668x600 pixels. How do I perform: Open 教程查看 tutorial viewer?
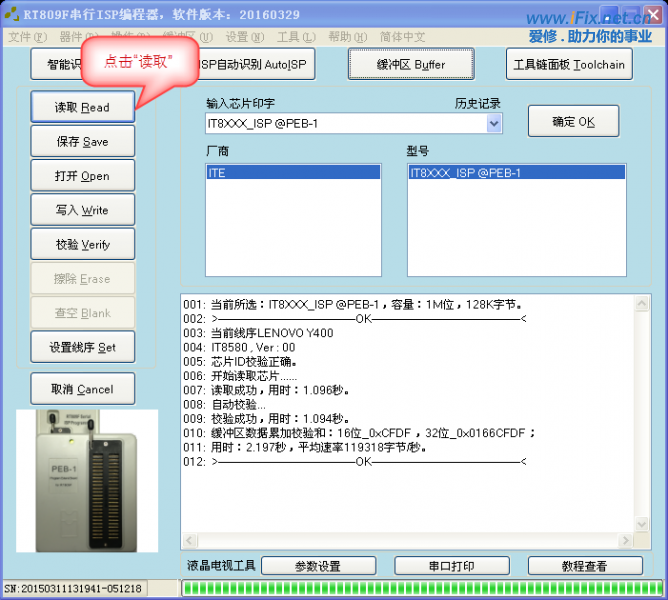pyautogui.click(x=585, y=566)
